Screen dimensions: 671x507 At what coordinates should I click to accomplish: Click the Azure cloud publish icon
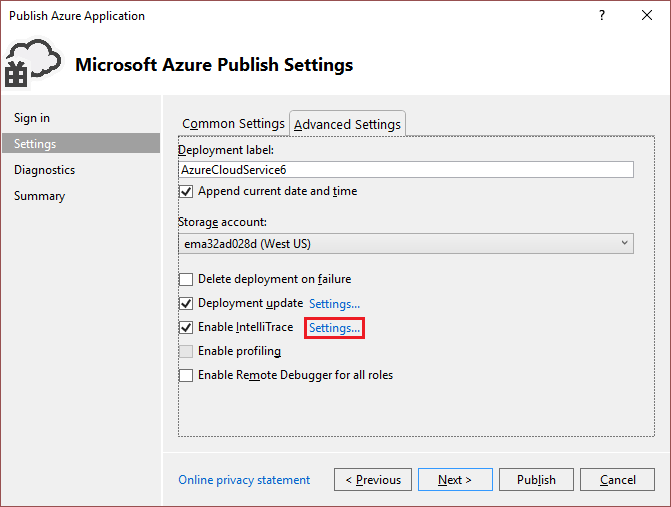33,63
